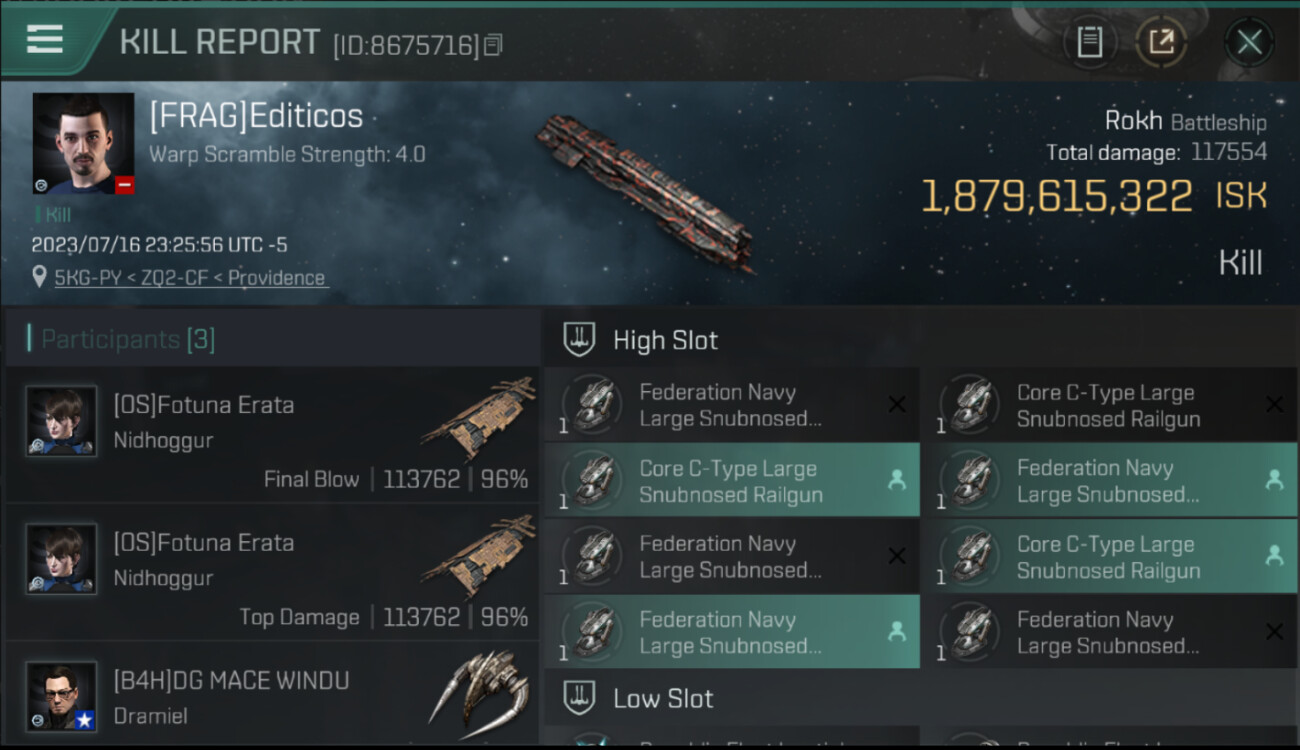
Task: Open the kill report clipboard icon
Action: [1089, 42]
